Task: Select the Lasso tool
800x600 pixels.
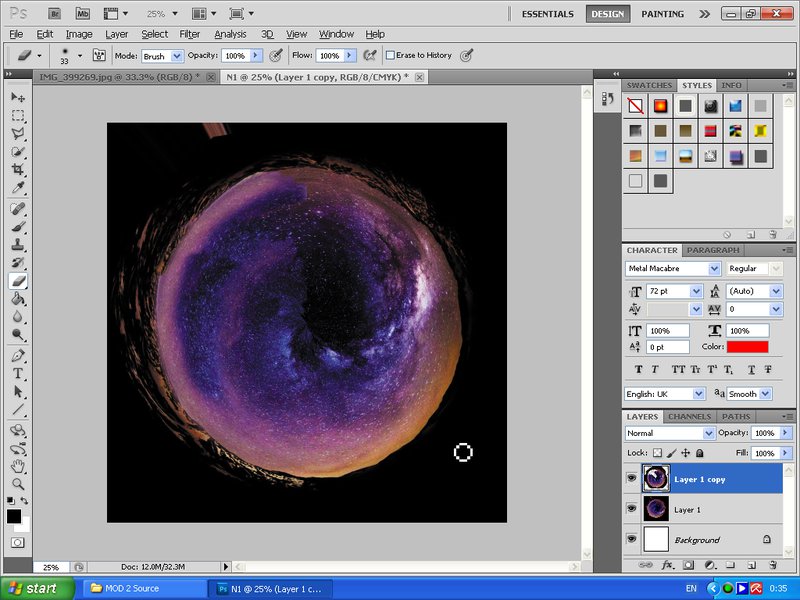Action: 18,134
